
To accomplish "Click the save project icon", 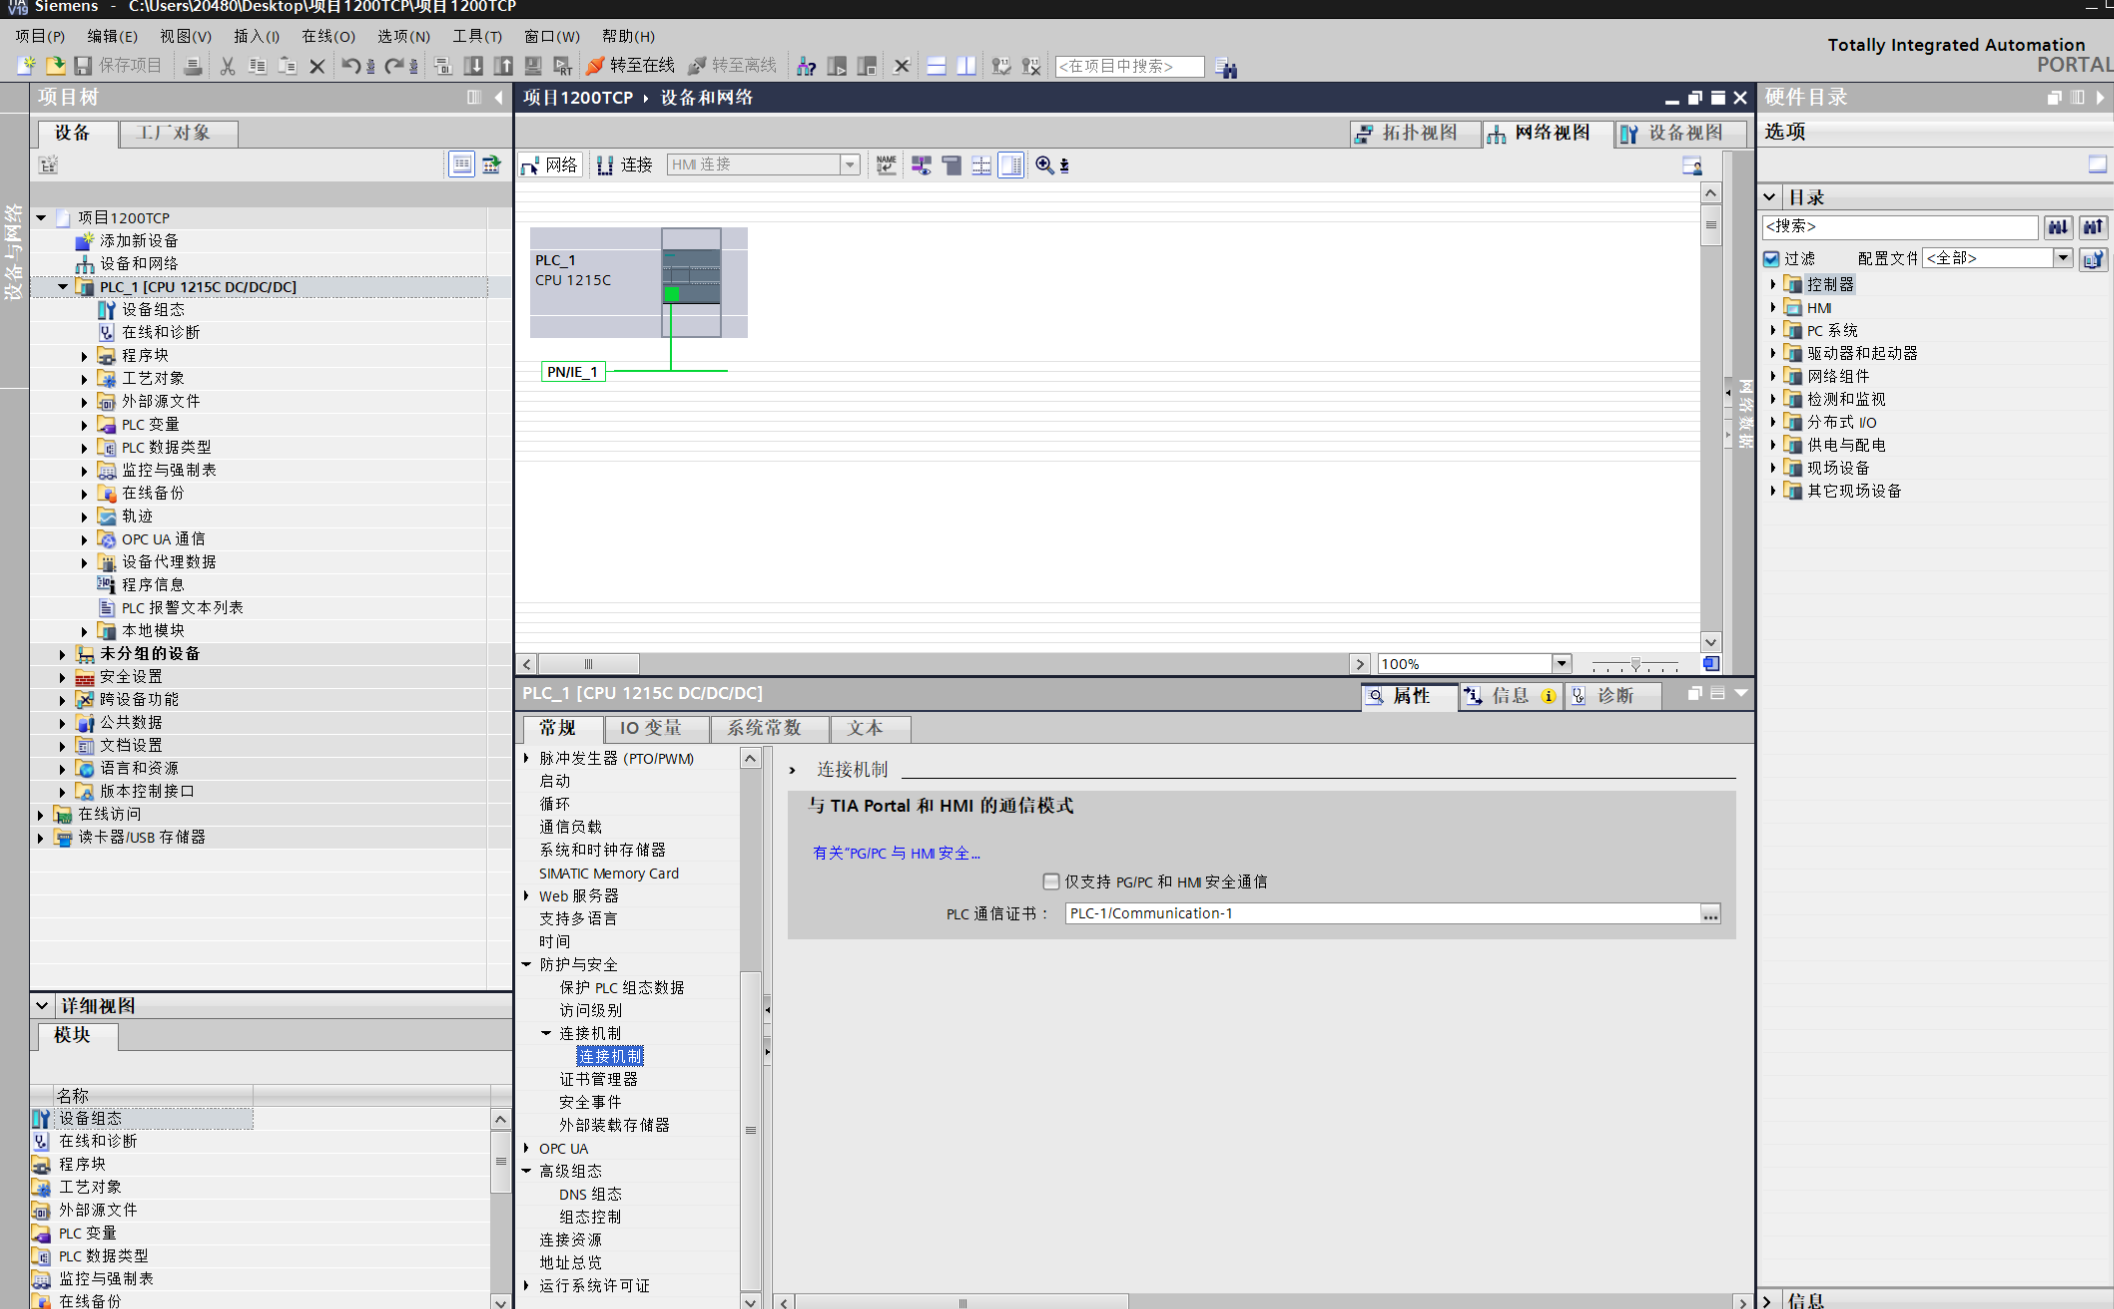I will [x=84, y=66].
